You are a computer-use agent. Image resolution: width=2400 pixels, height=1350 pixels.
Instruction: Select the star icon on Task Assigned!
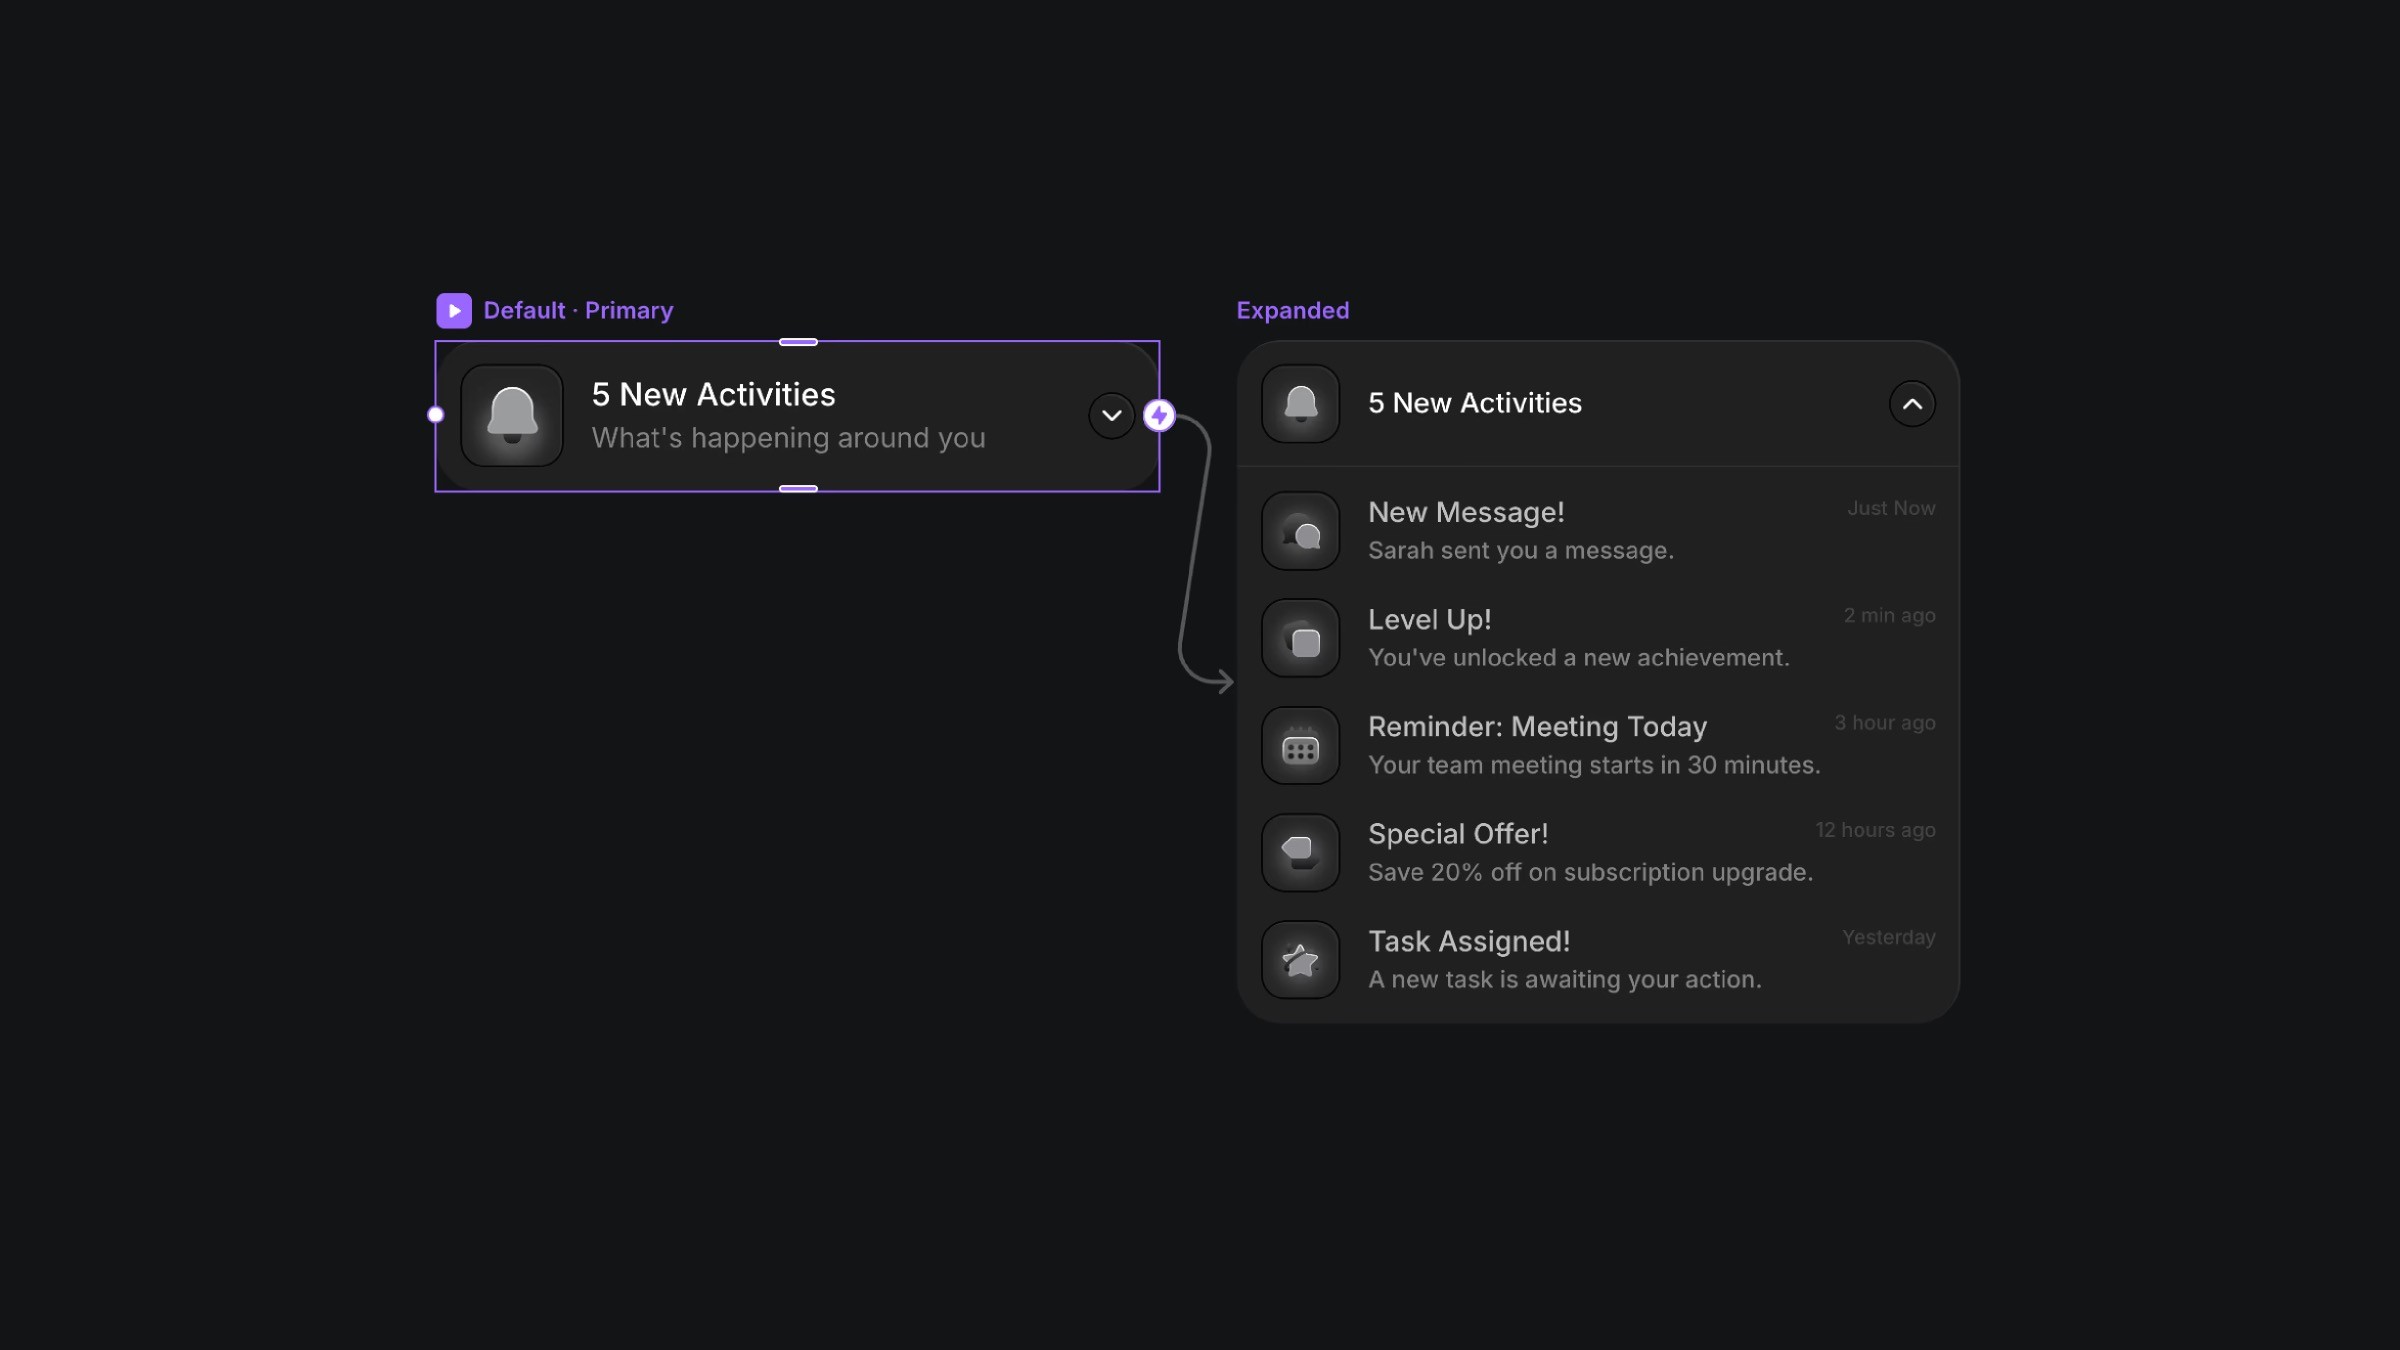[x=1300, y=959]
